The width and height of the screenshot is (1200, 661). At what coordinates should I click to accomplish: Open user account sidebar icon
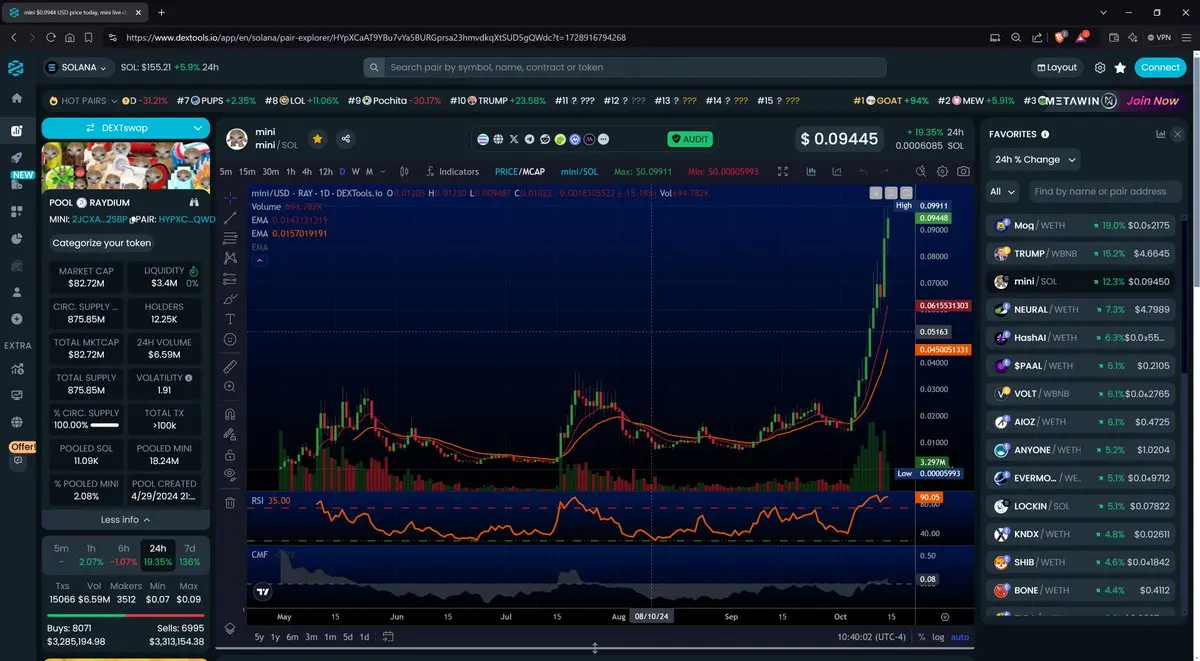point(17,292)
